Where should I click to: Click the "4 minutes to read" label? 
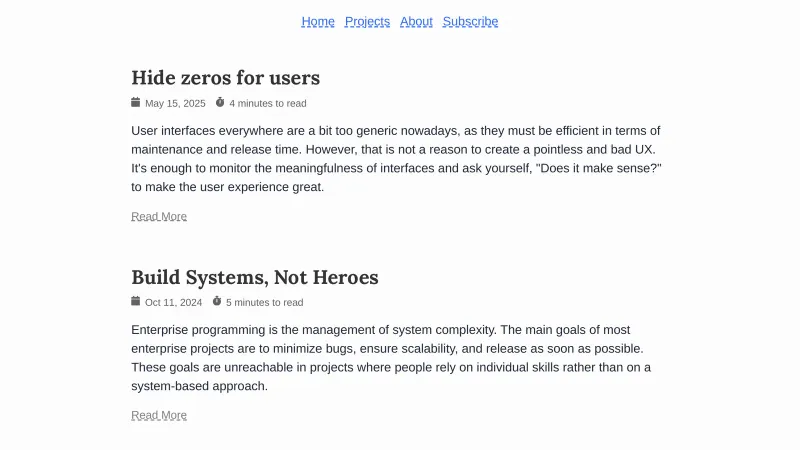point(267,103)
